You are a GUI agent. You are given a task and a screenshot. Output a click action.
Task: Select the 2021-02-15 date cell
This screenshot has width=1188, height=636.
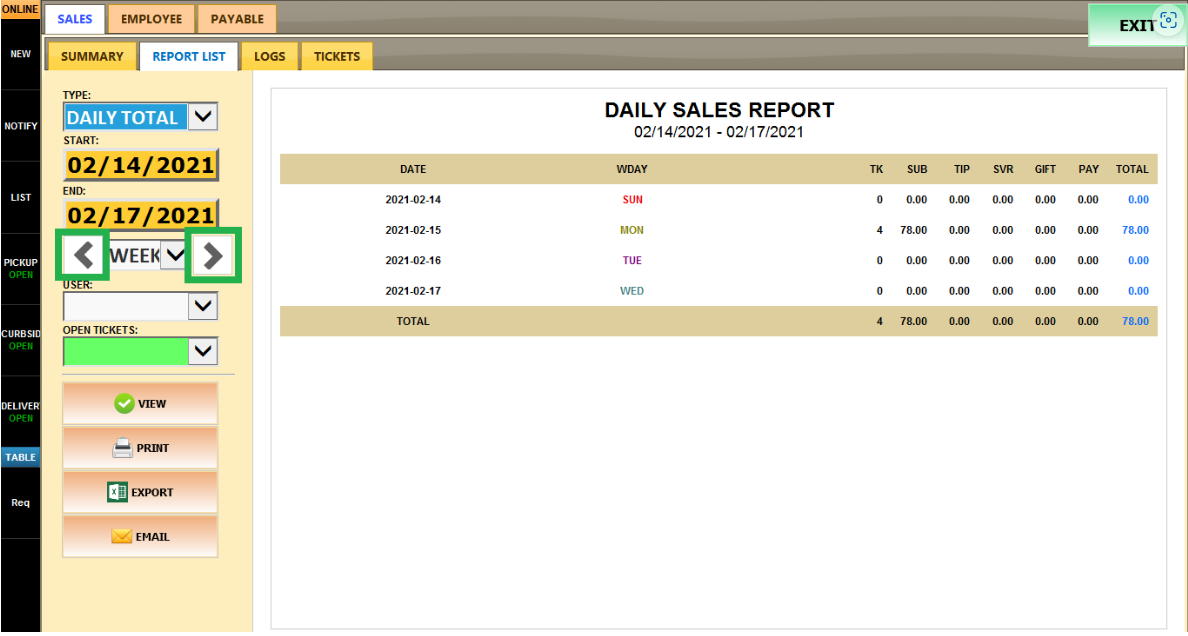click(413, 230)
